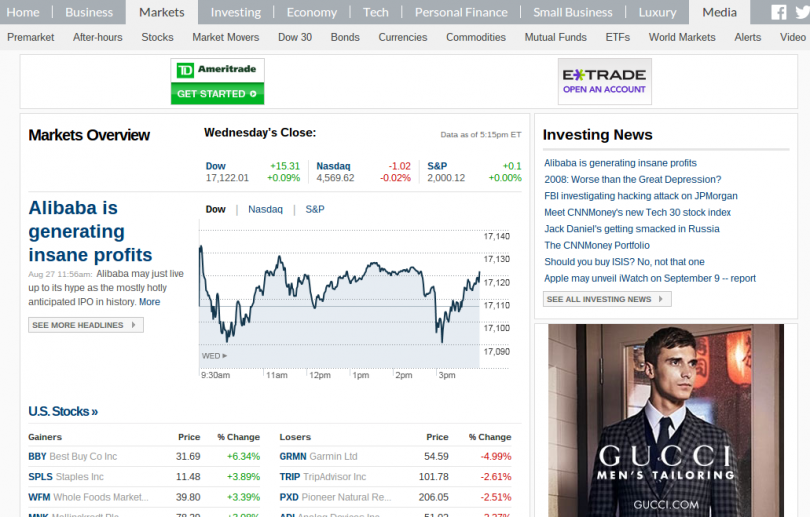The width and height of the screenshot is (810, 517).
Task: Open the U.S. Stocks section link
Action: pyautogui.click(x=63, y=411)
